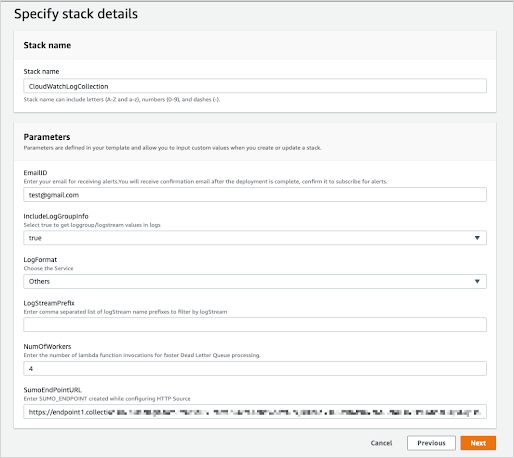Screen dimensions: 514x458
Task: Click the 'LogStreamPrefix' label
Action: click(49, 303)
